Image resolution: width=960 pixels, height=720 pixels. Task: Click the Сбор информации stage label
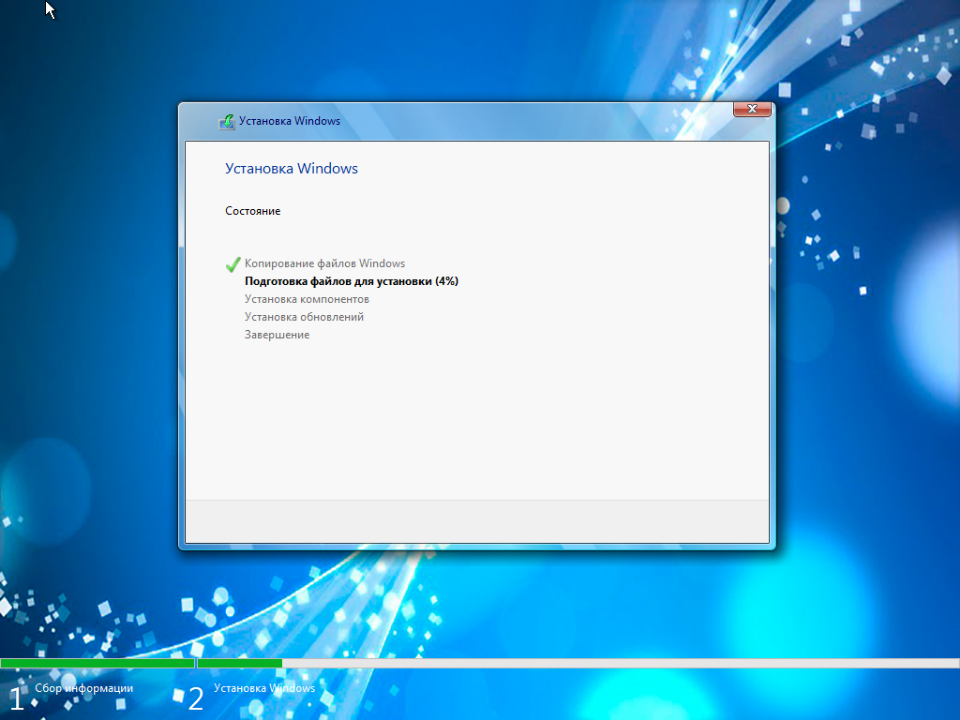84,688
